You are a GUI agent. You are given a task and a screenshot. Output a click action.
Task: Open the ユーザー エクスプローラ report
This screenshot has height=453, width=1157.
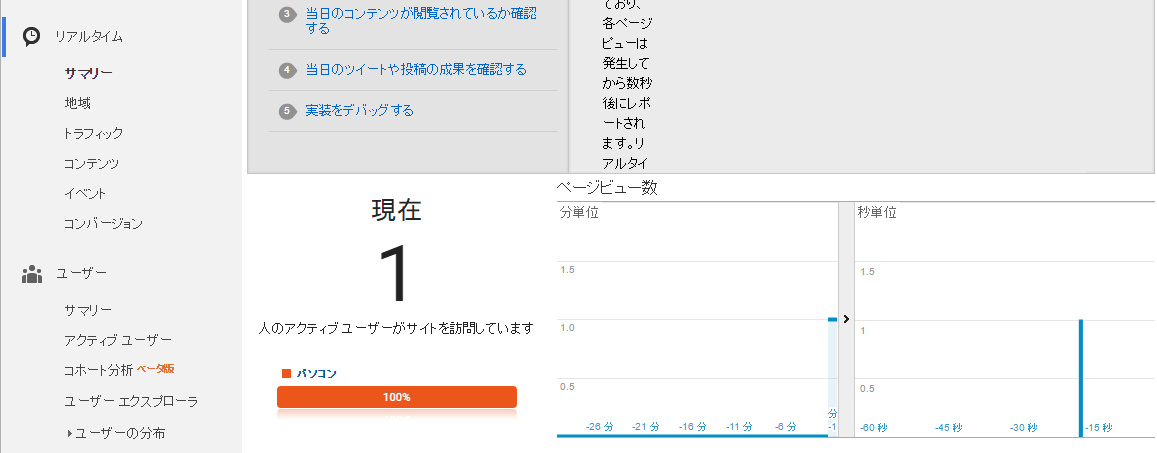point(131,401)
